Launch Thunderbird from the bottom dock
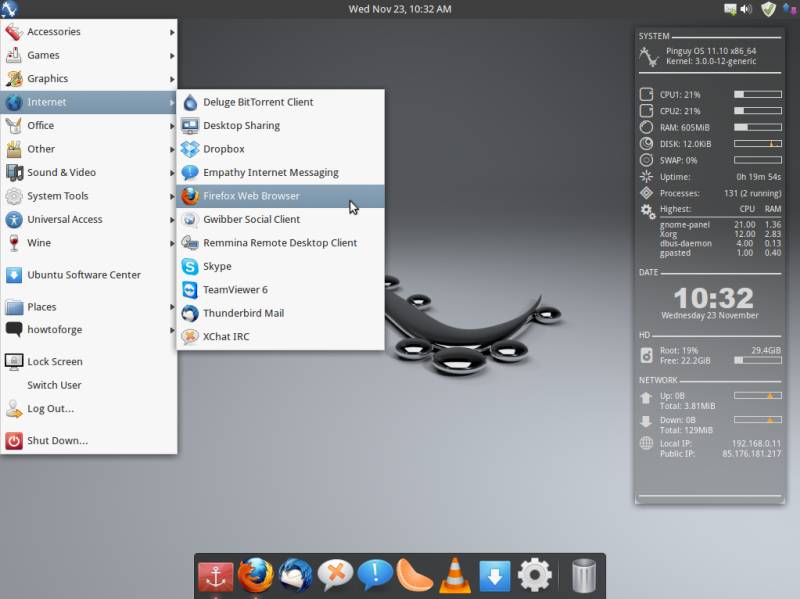 coord(295,576)
